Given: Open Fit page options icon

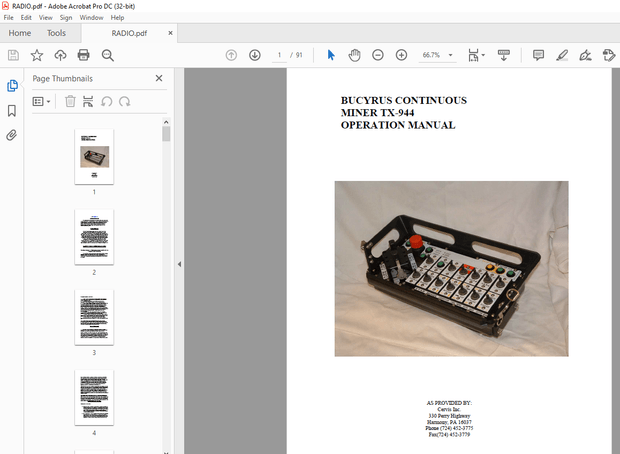Looking at the screenshot, I should click(x=473, y=55).
